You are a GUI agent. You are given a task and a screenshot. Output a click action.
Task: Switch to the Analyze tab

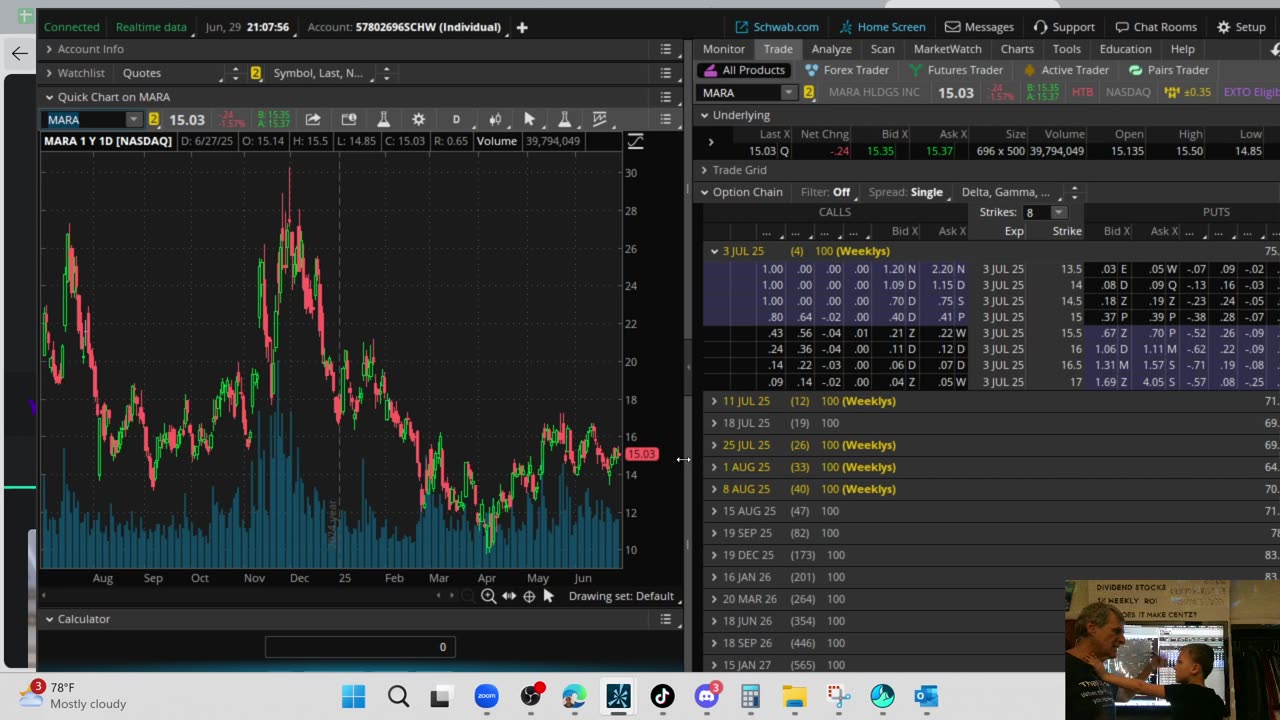click(831, 49)
